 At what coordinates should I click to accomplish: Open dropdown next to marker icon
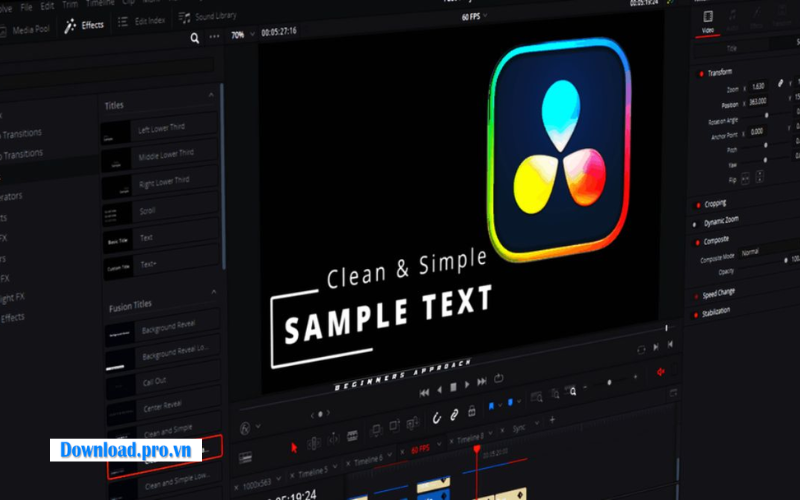click(x=519, y=402)
